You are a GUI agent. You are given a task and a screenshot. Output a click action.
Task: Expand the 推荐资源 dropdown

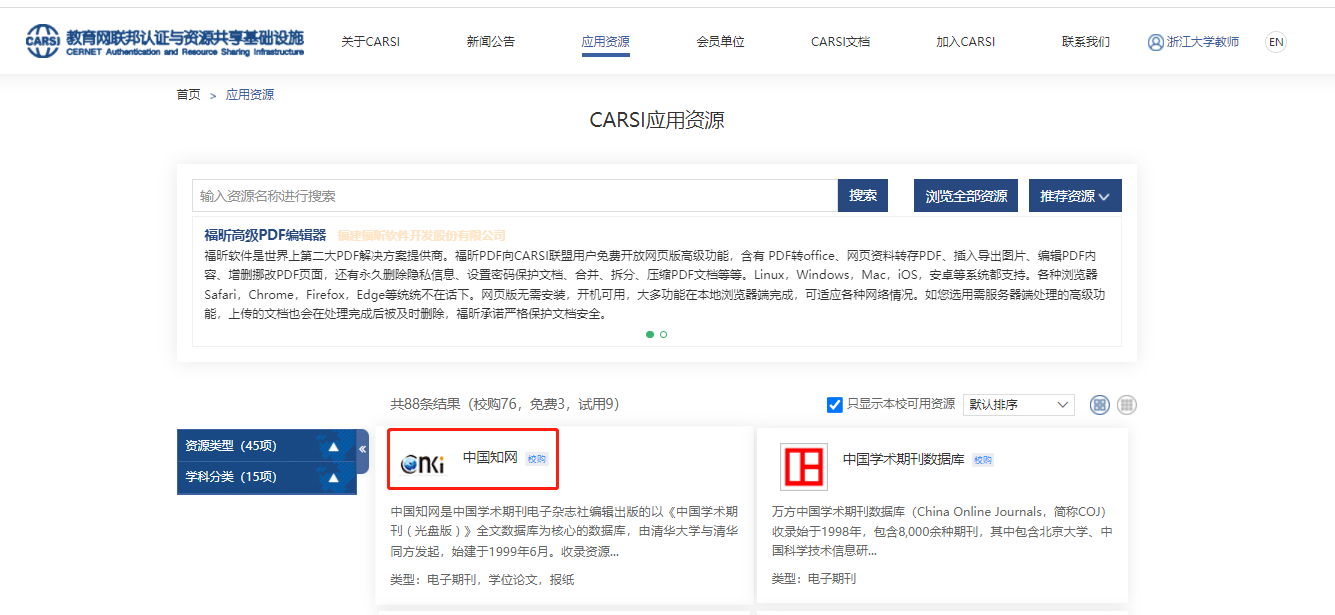coord(1075,196)
